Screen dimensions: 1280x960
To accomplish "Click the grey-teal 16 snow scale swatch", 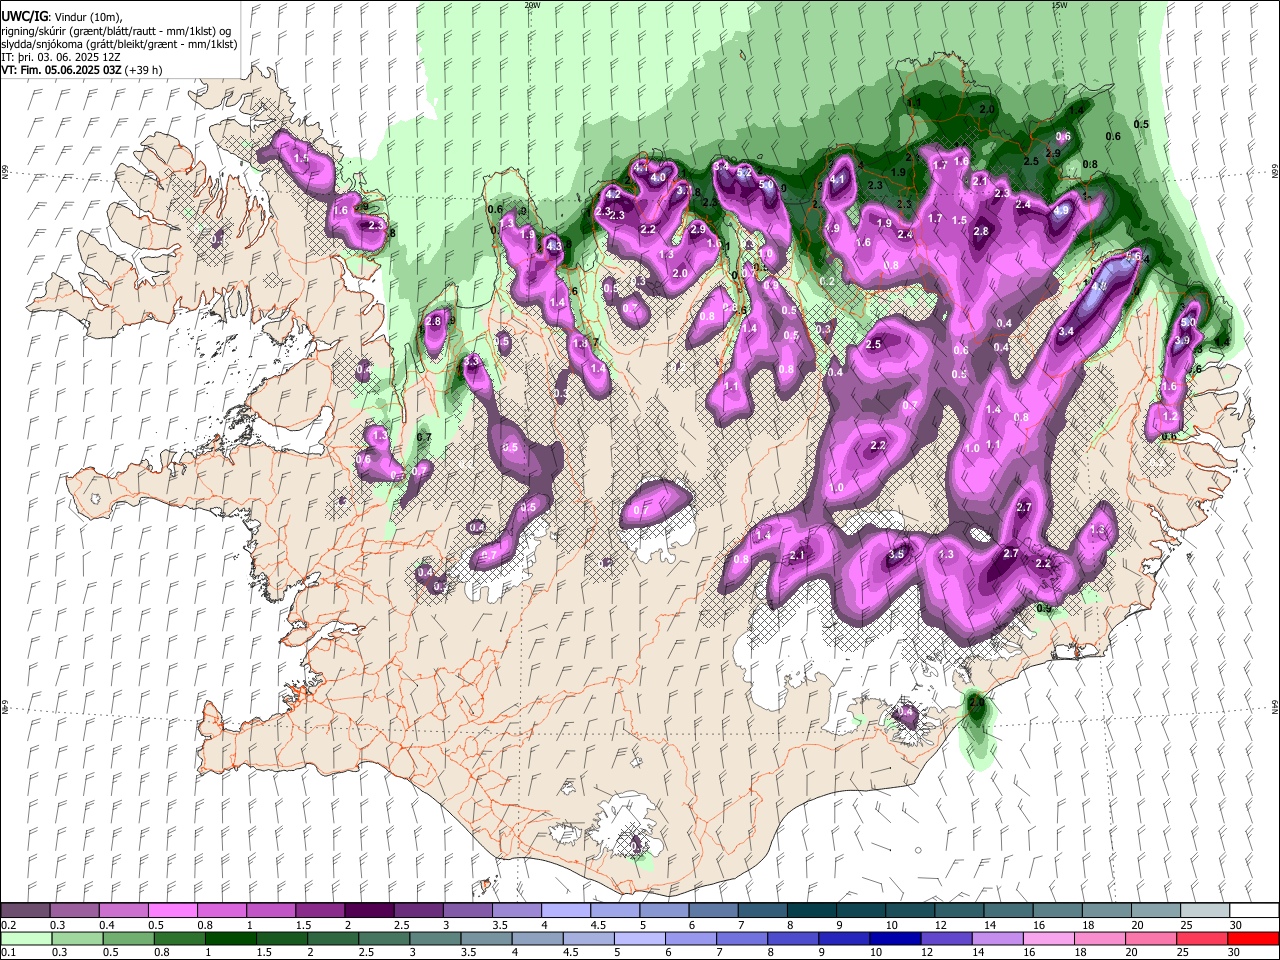I will pos(1058,911).
